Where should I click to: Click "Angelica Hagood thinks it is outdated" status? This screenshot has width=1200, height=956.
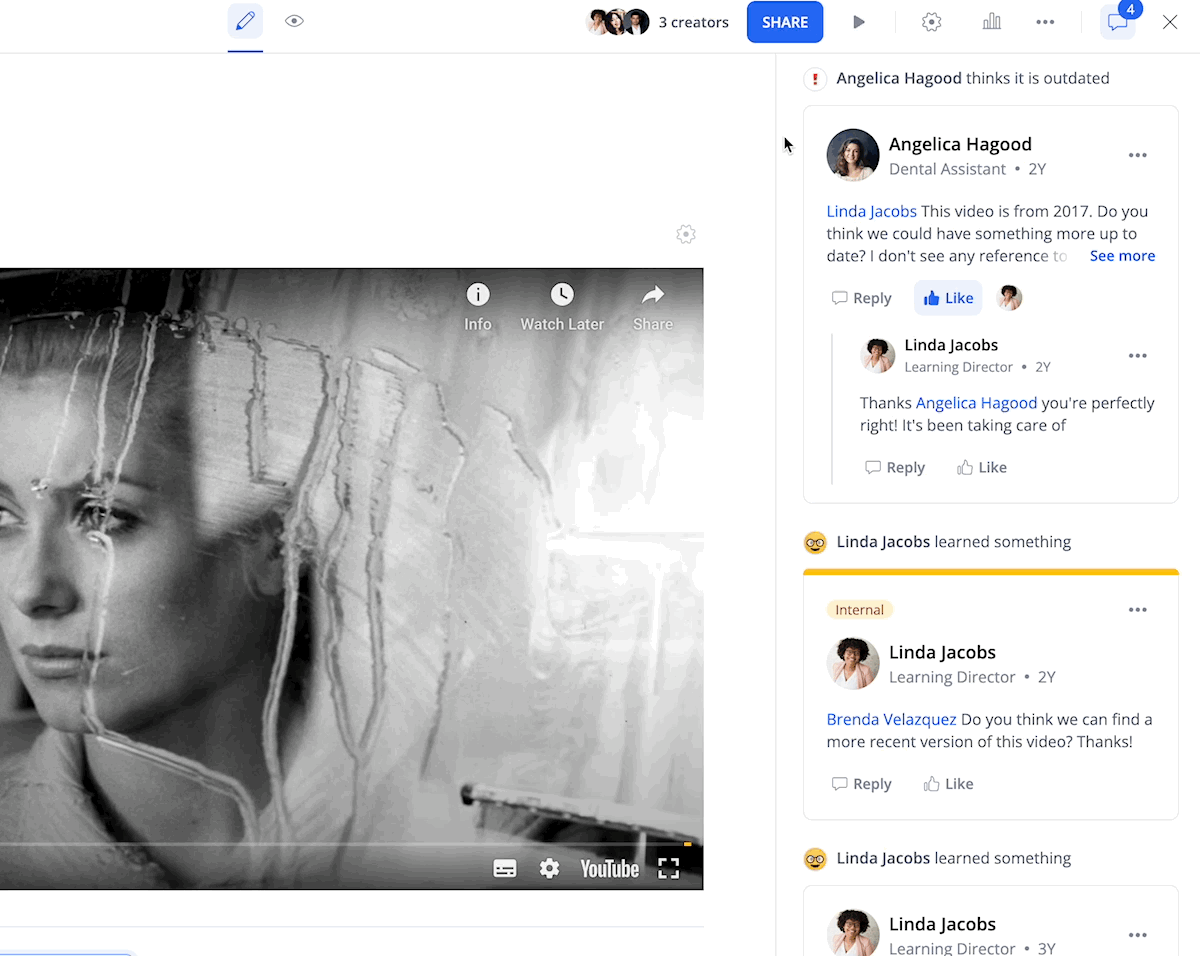[973, 78]
